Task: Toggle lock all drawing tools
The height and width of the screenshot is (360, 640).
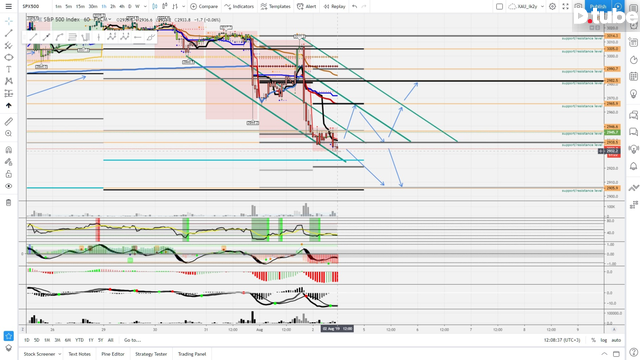Action: pos(9,174)
